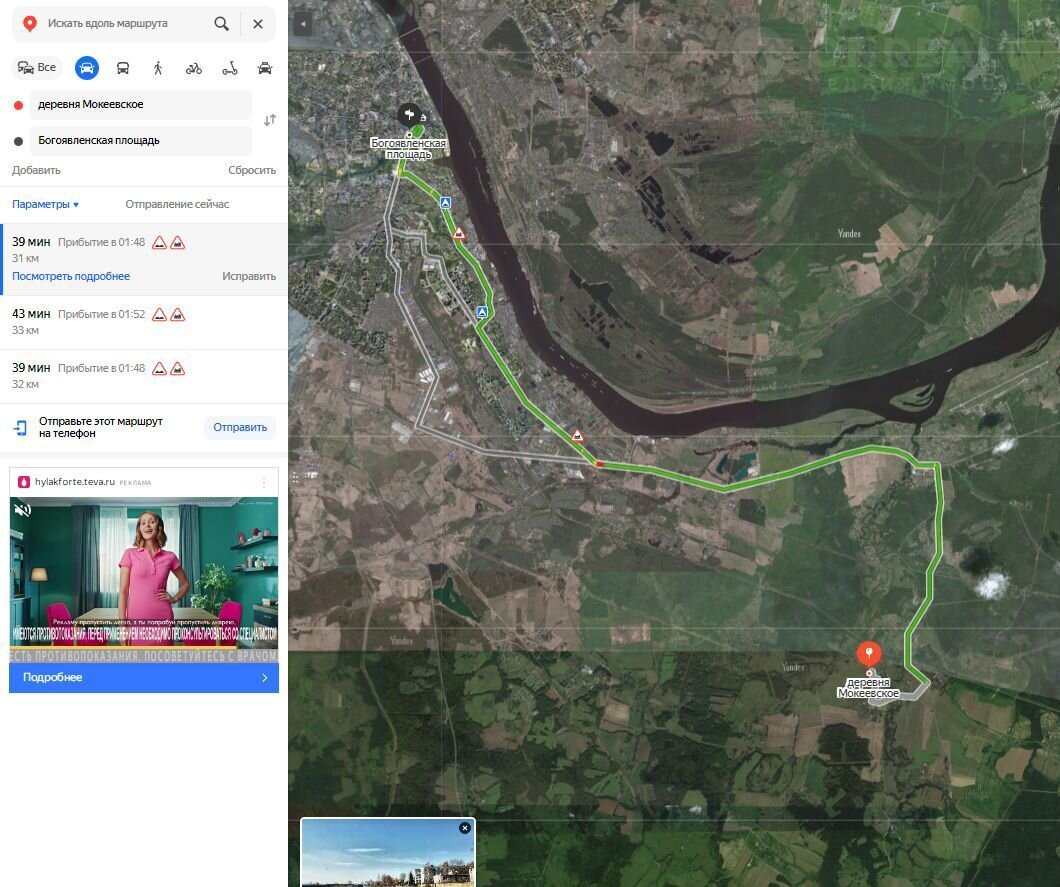Click the 'Посмотреть подробнее' link
This screenshot has height=887, width=1060.
click(x=71, y=276)
